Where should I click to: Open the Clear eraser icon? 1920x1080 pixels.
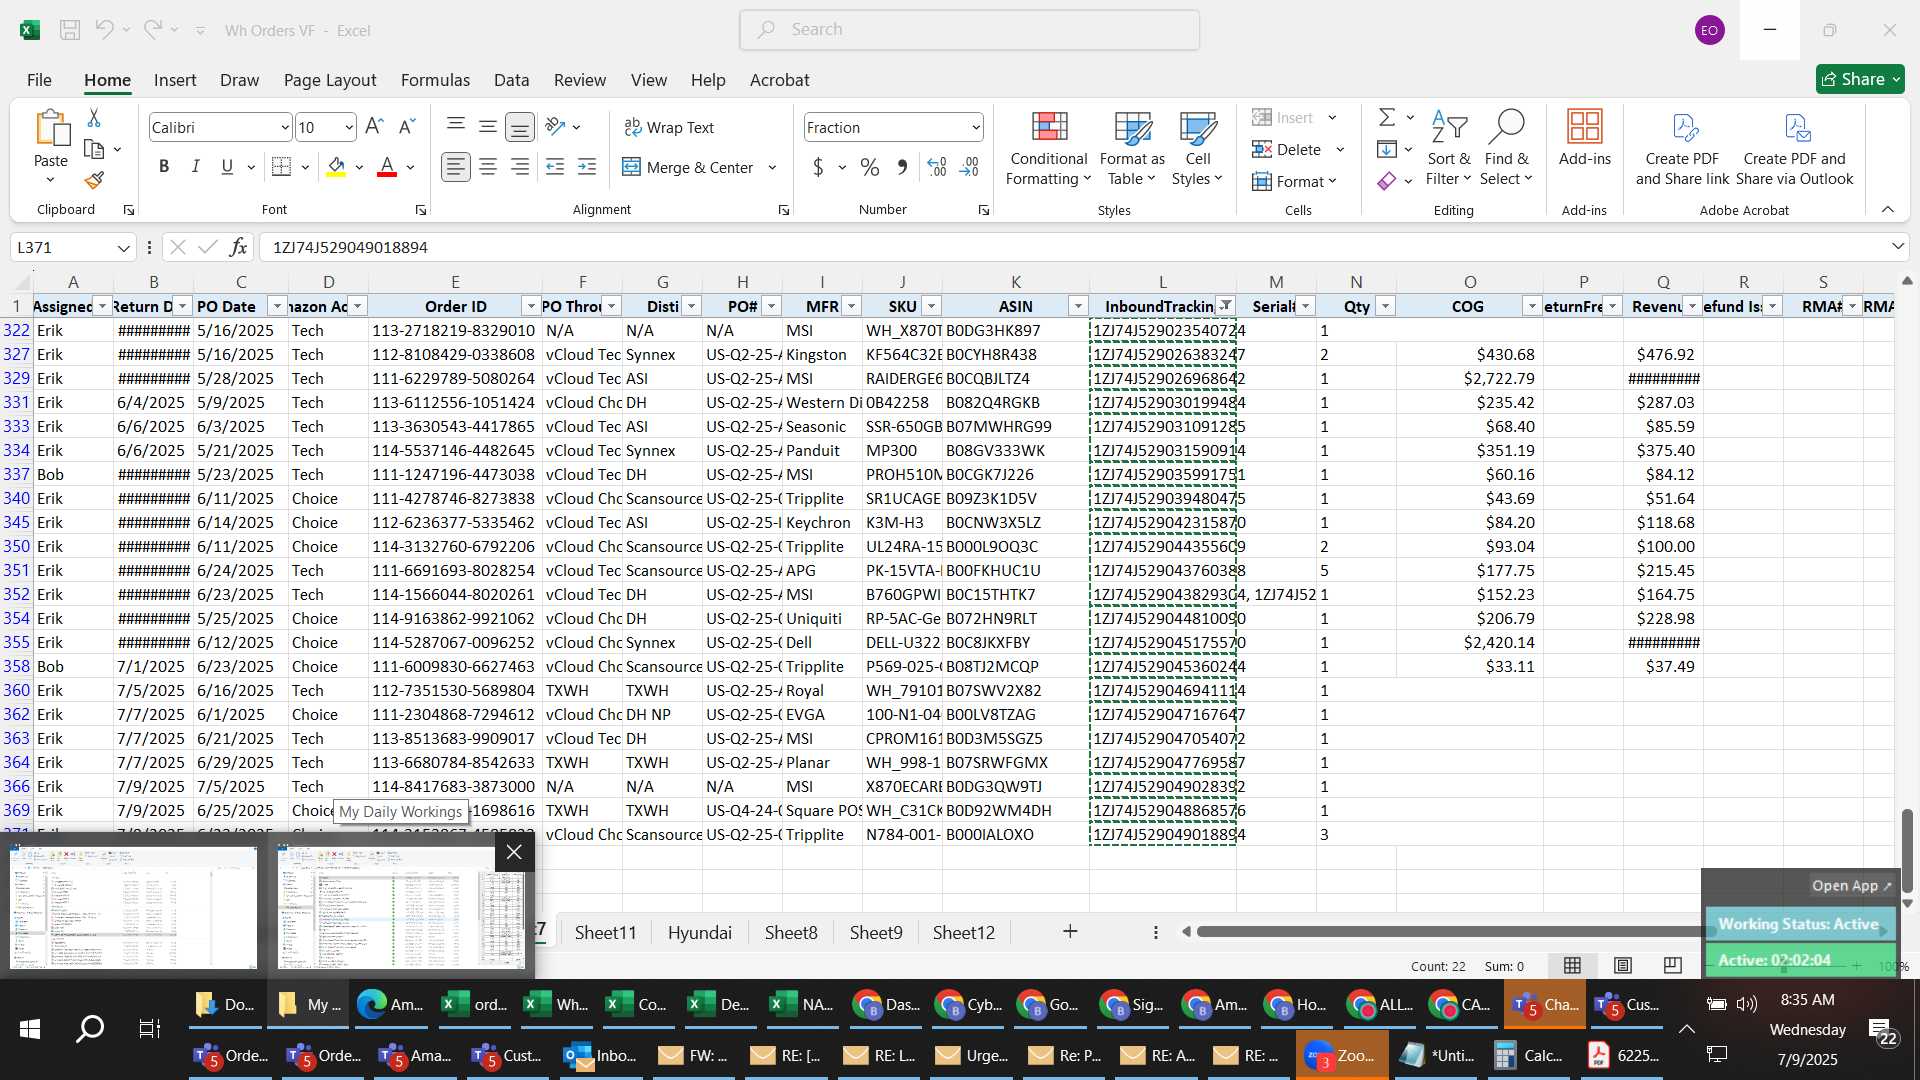[x=1387, y=181]
